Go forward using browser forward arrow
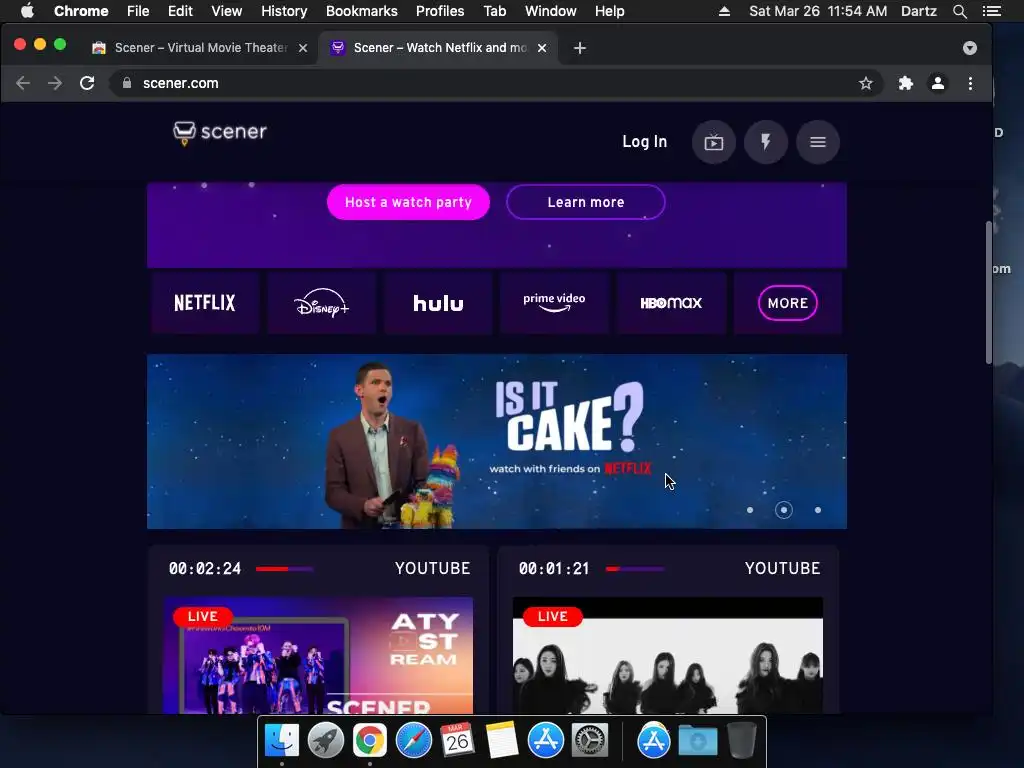1024x768 pixels. coord(55,83)
